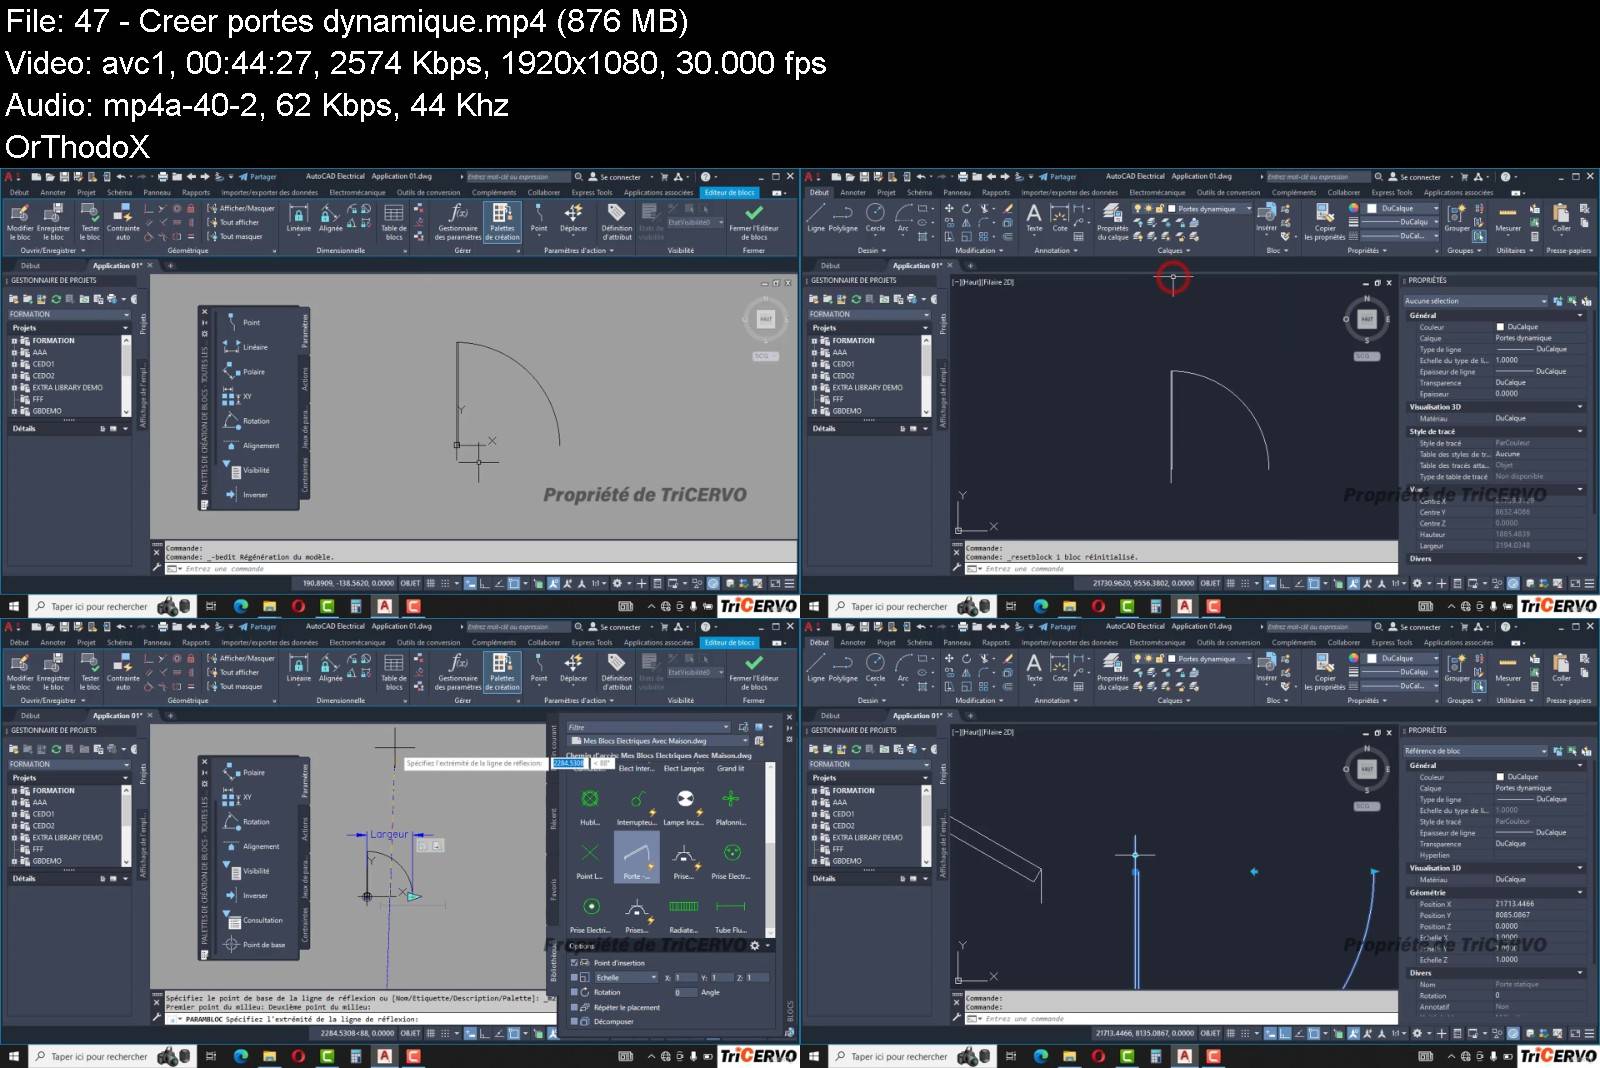Open Filtre dropdown in bottom-left frame blocks palette
The image size is (1600, 1068).
(x=649, y=727)
